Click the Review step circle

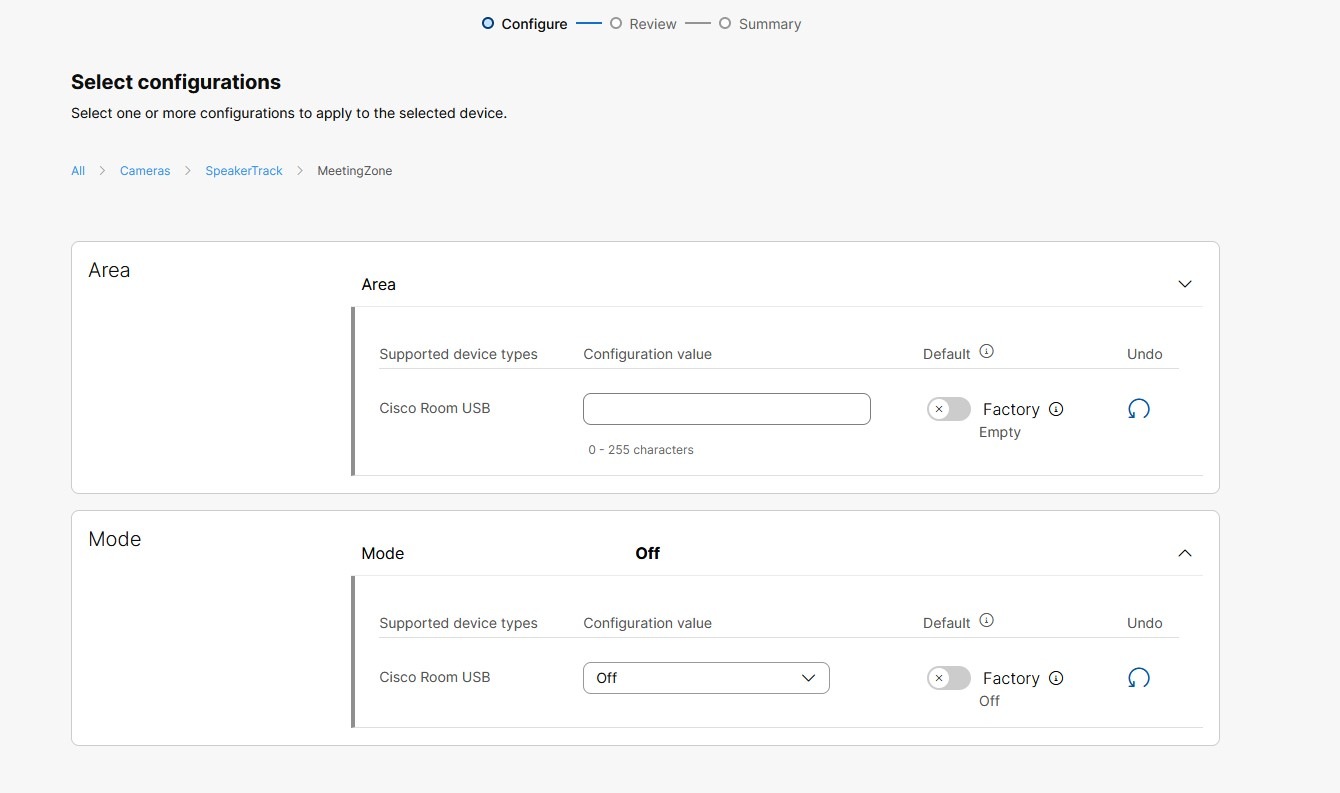pos(615,23)
